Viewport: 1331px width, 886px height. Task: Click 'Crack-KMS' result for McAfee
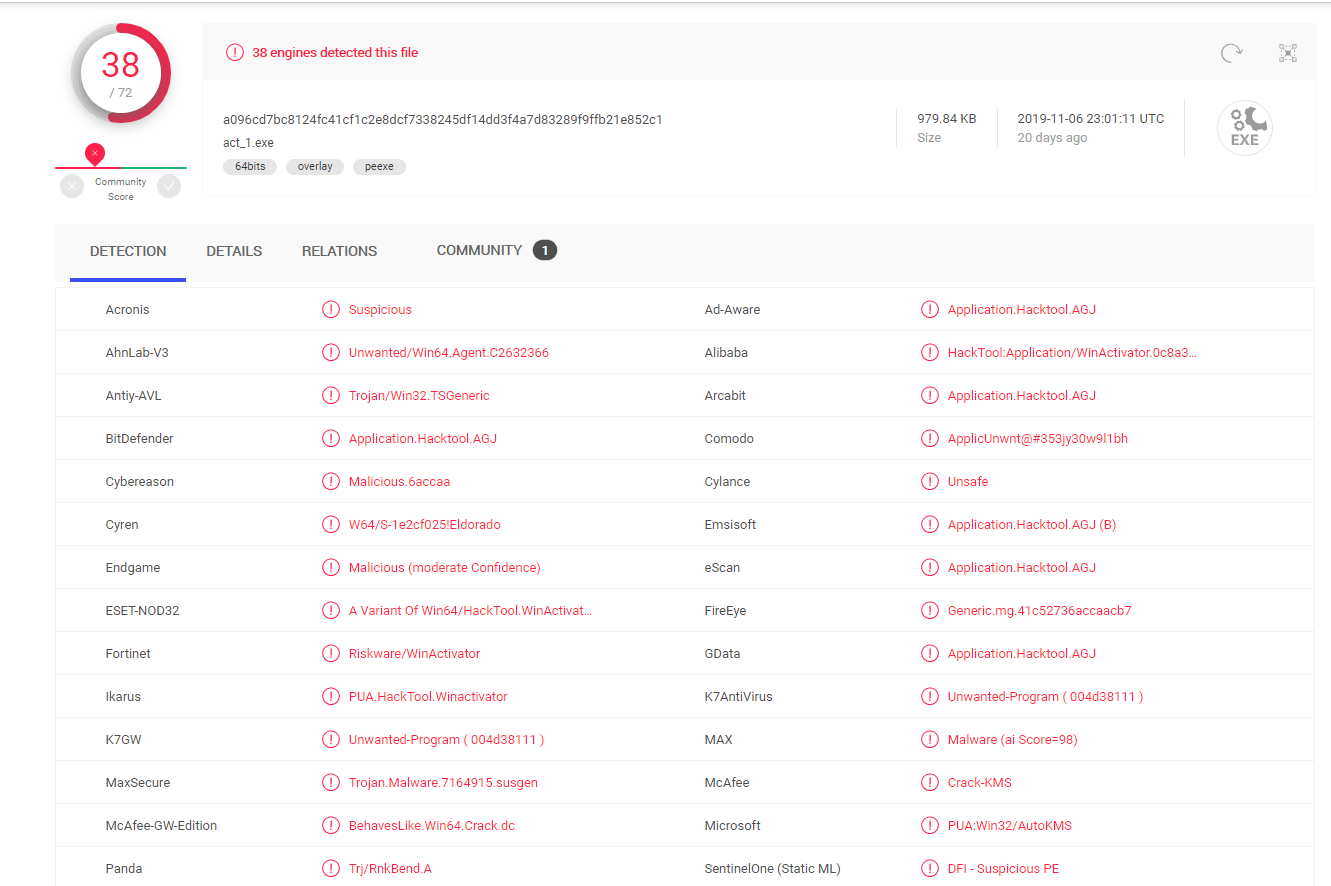[980, 782]
